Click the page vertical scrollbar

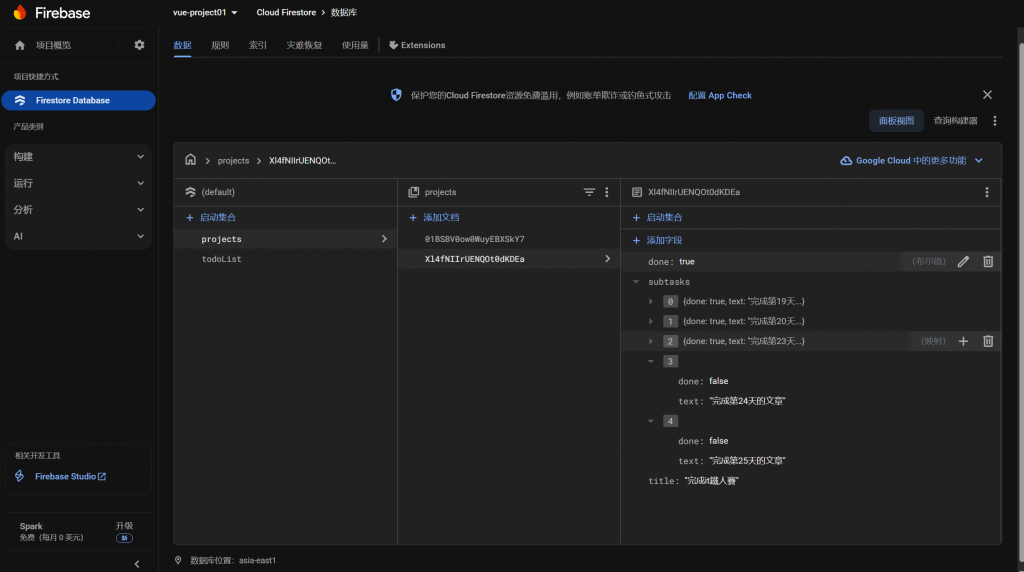point(1019,300)
